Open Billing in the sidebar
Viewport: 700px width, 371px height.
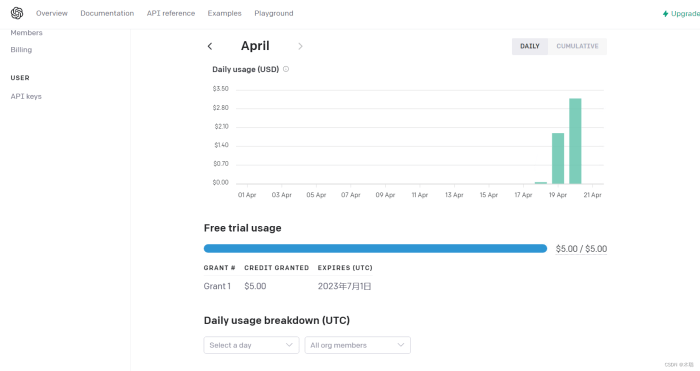pyautogui.click(x=21, y=50)
